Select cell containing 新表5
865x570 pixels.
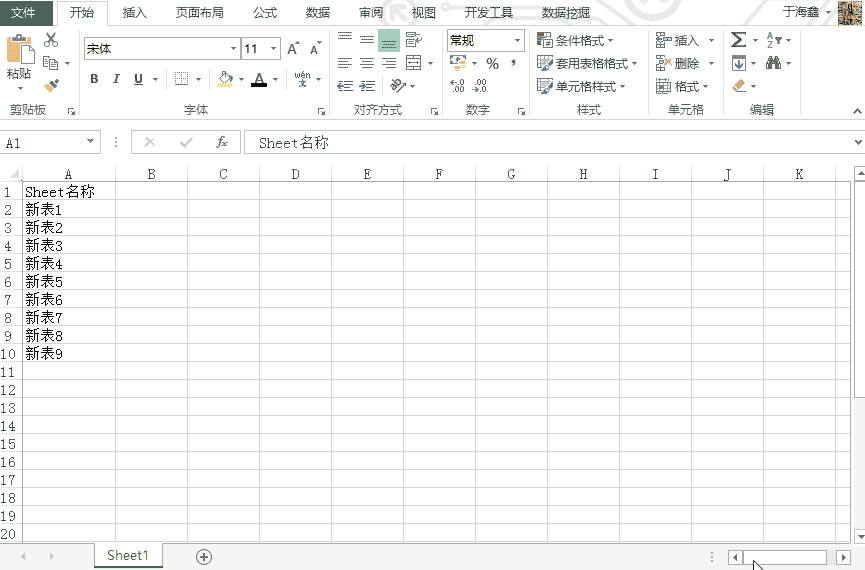click(69, 281)
